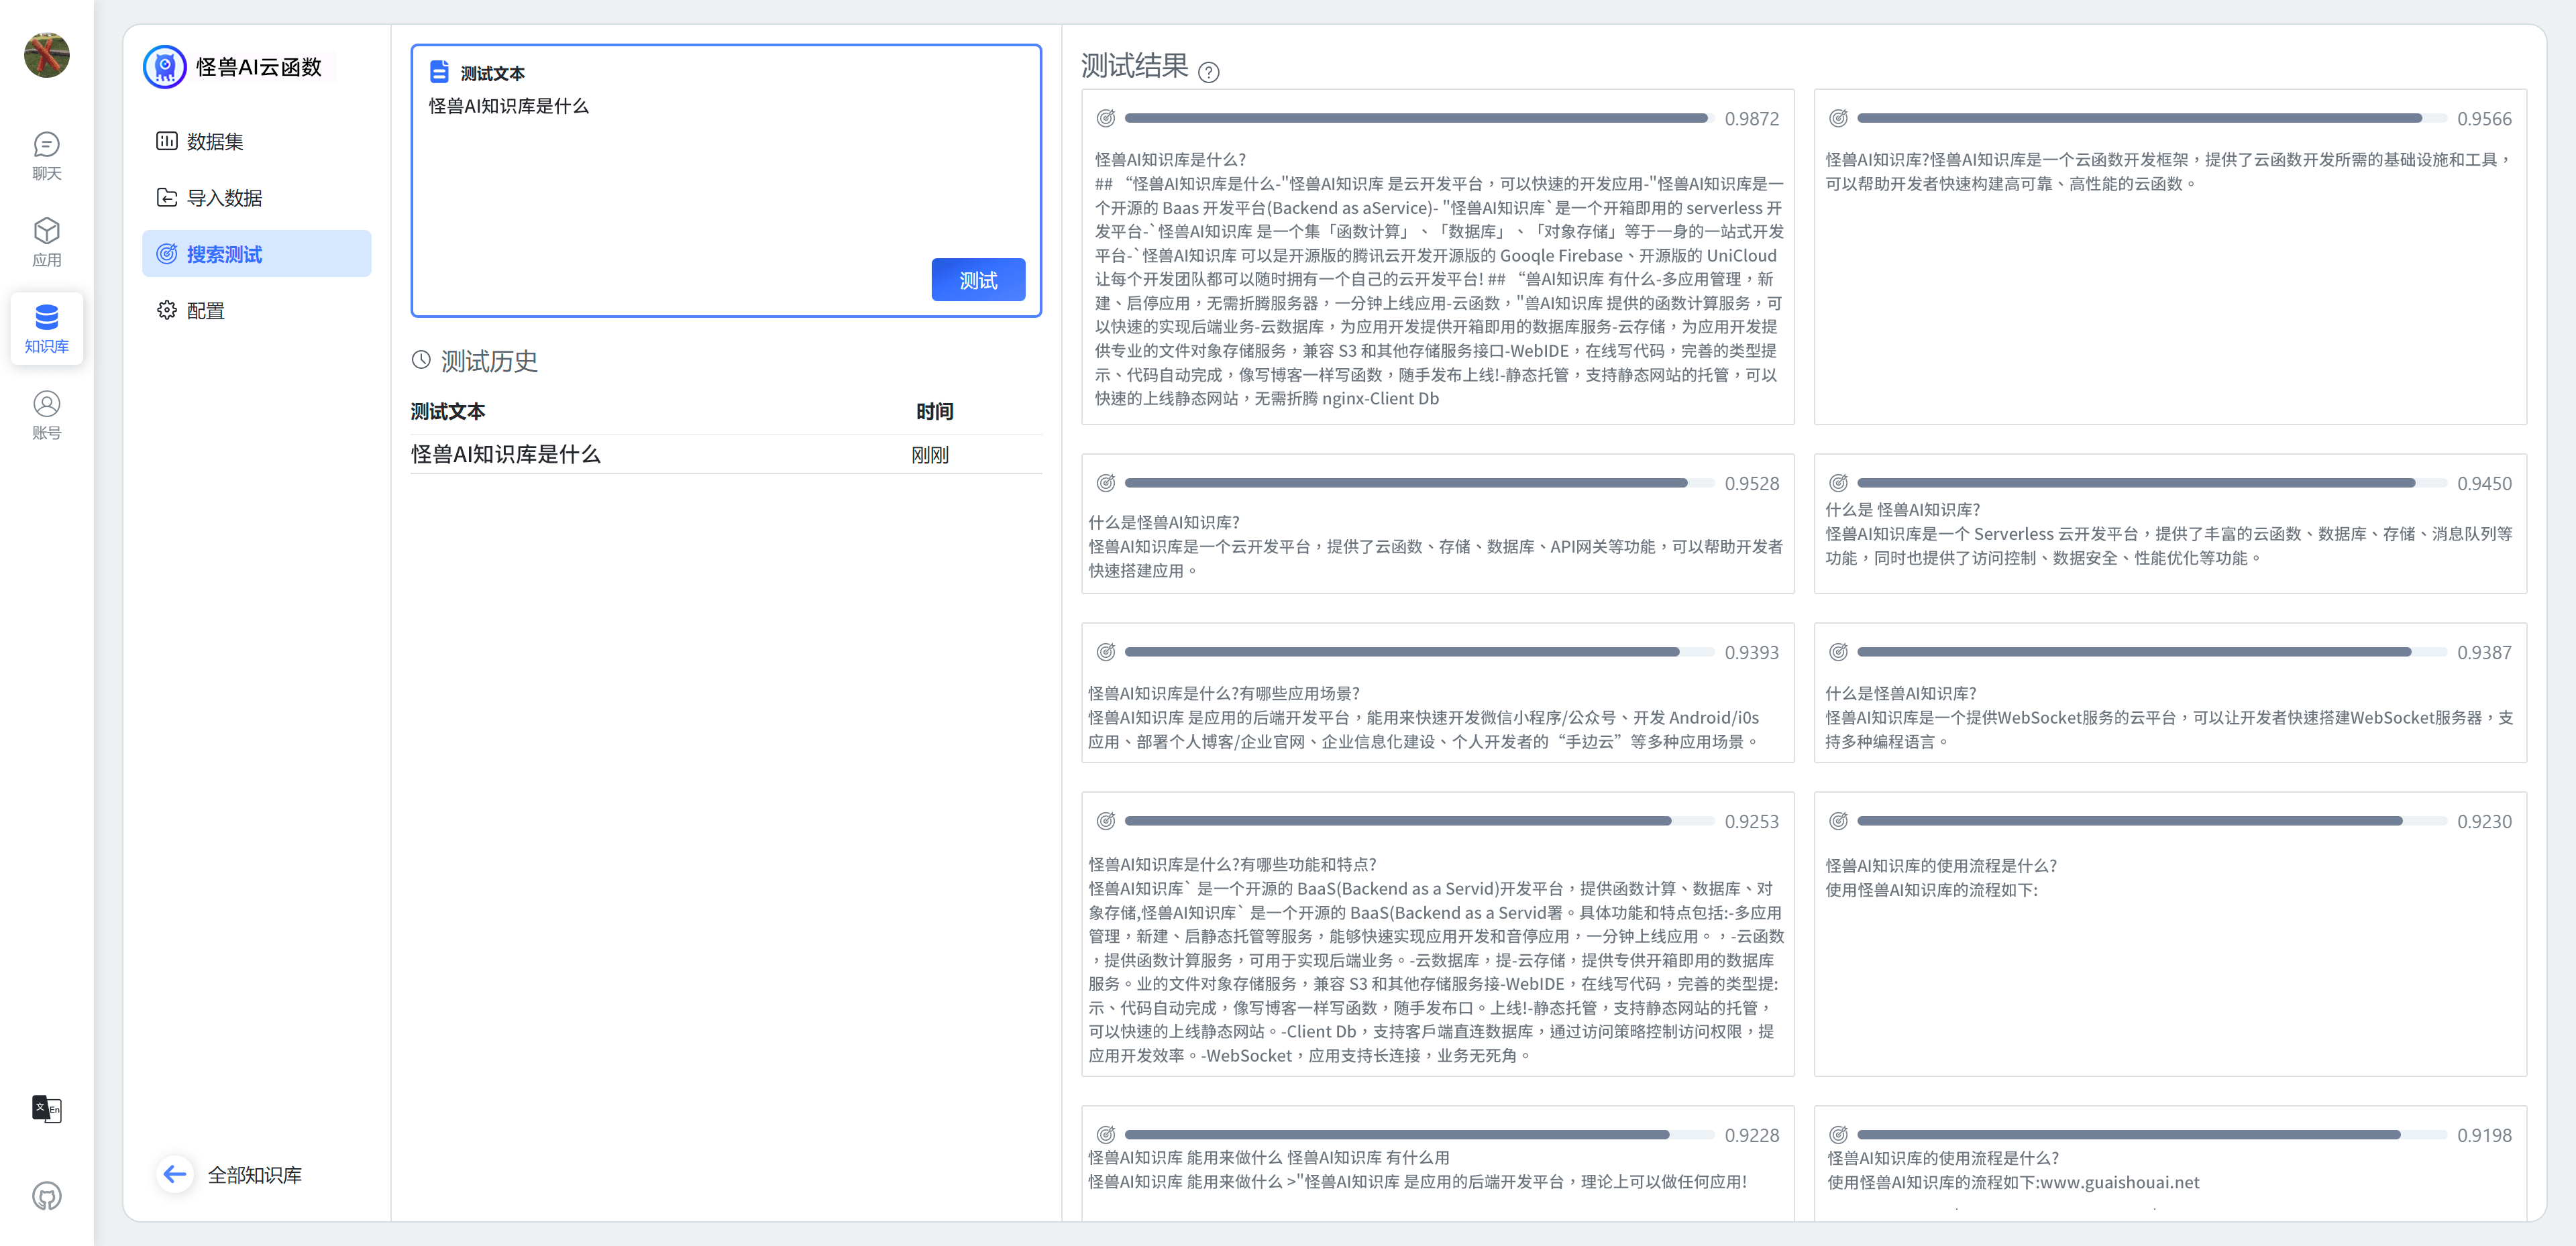Click the blue back arrow icon
The height and width of the screenshot is (1246, 2576).
(x=175, y=1174)
